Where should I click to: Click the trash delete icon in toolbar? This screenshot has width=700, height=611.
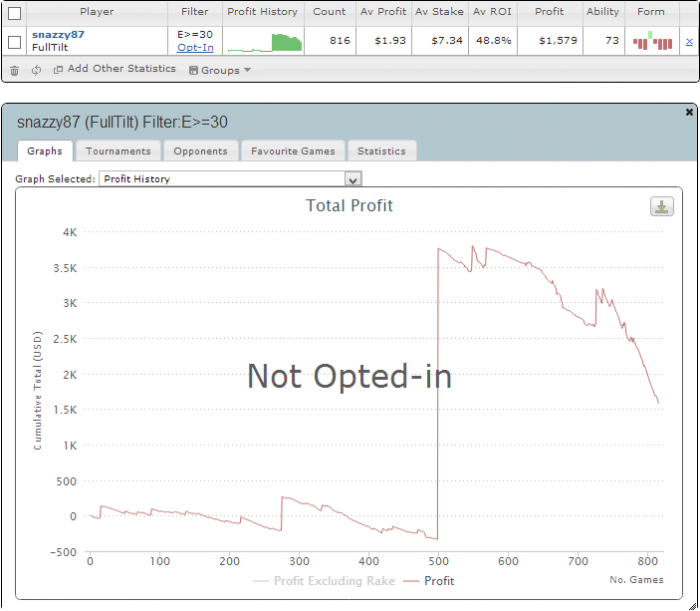click(x=14, y=71)
